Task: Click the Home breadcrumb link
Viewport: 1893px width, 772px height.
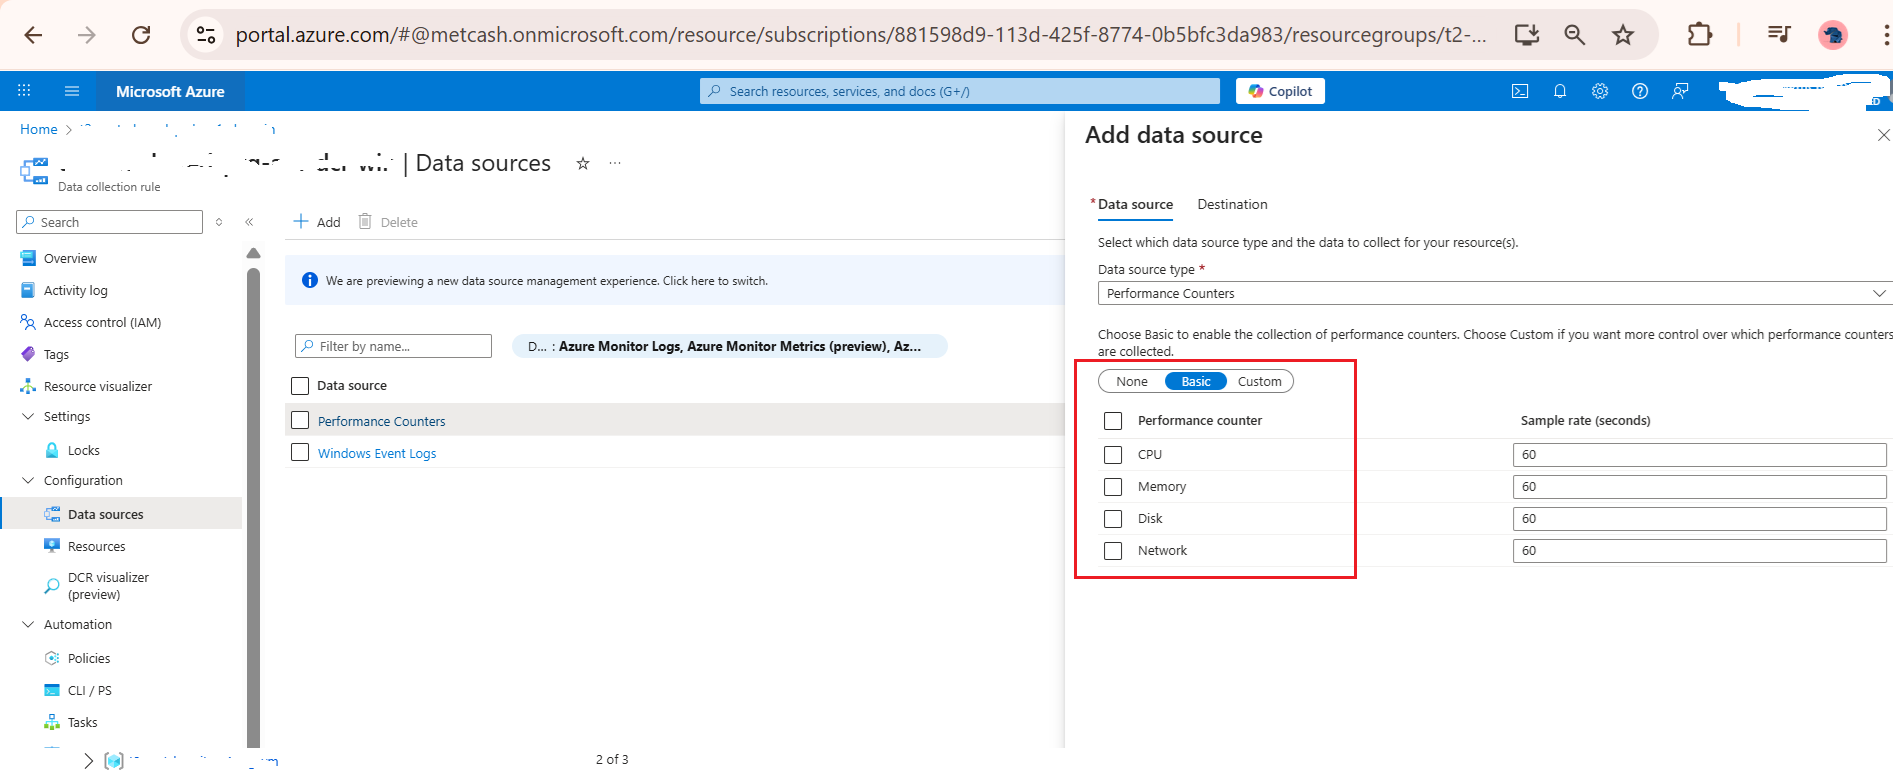Action: (x=39, y=129)
